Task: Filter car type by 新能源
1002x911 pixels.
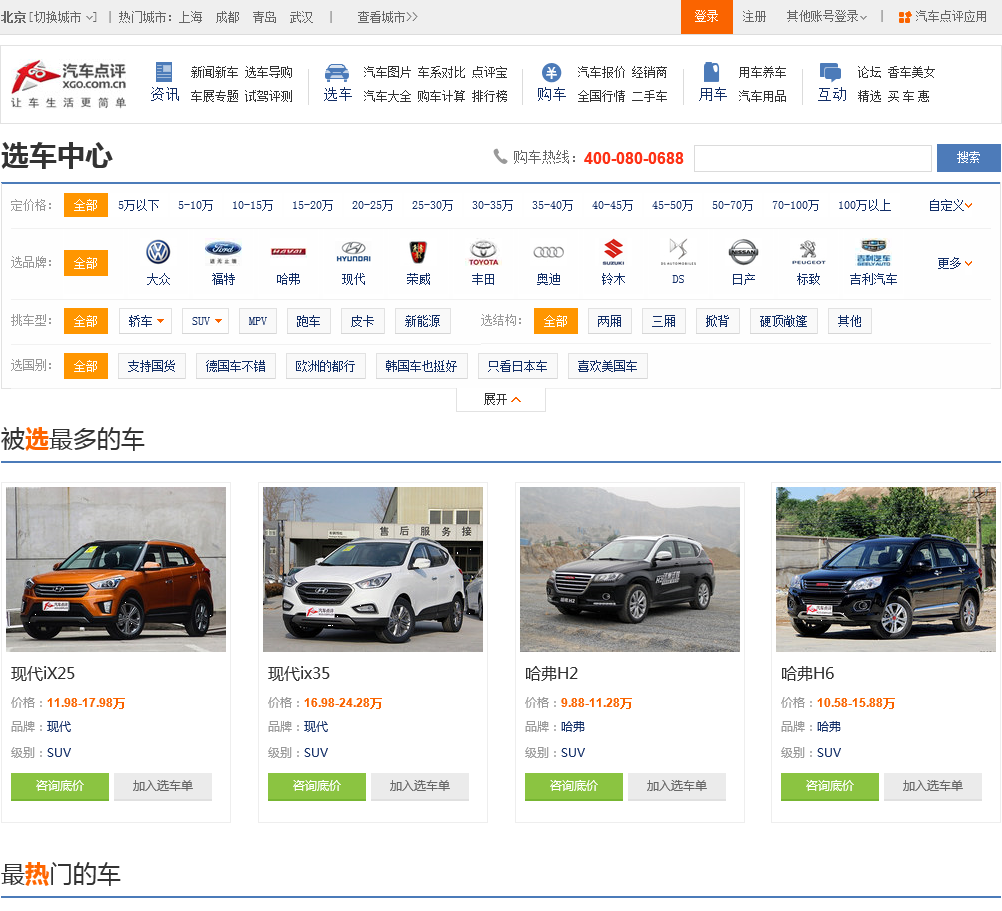Action: tap(422, 321)
